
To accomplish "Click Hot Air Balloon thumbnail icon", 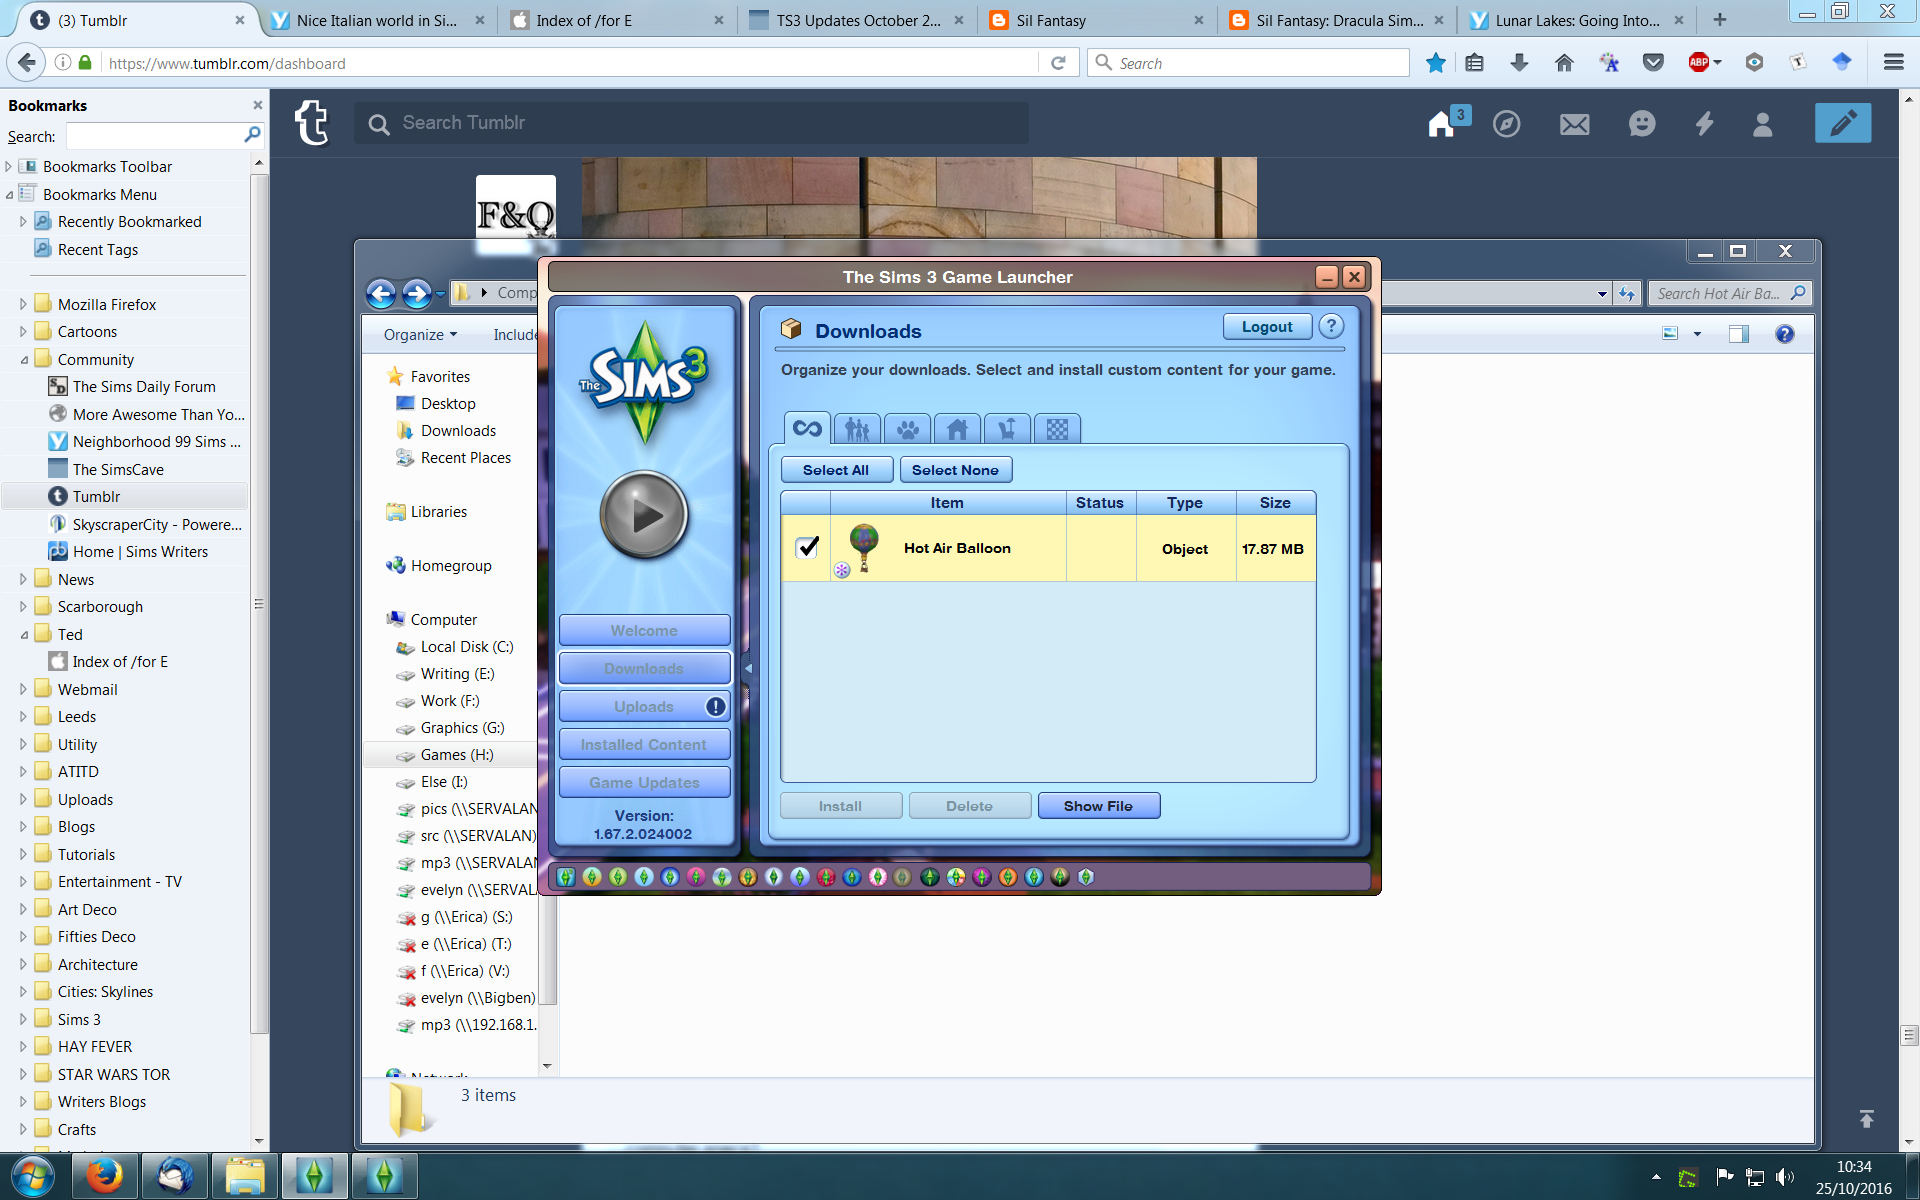I will click(x=863, y=547).
